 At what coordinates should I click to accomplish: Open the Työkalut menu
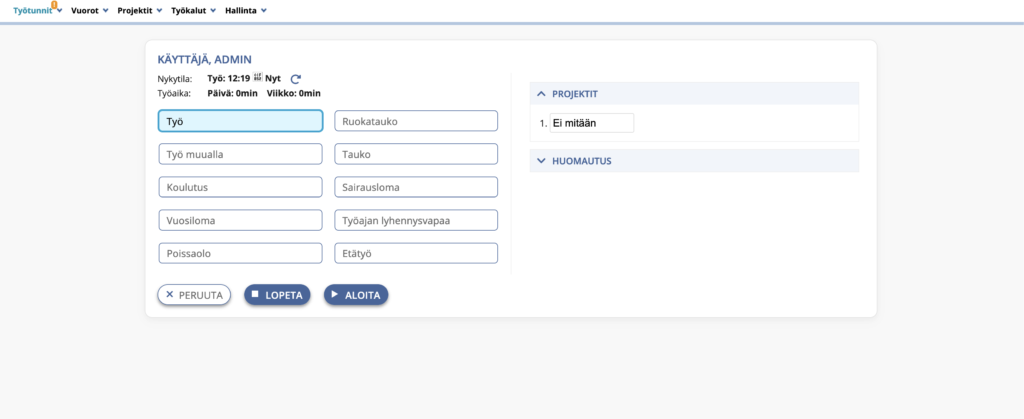click(x=196, y=11)
